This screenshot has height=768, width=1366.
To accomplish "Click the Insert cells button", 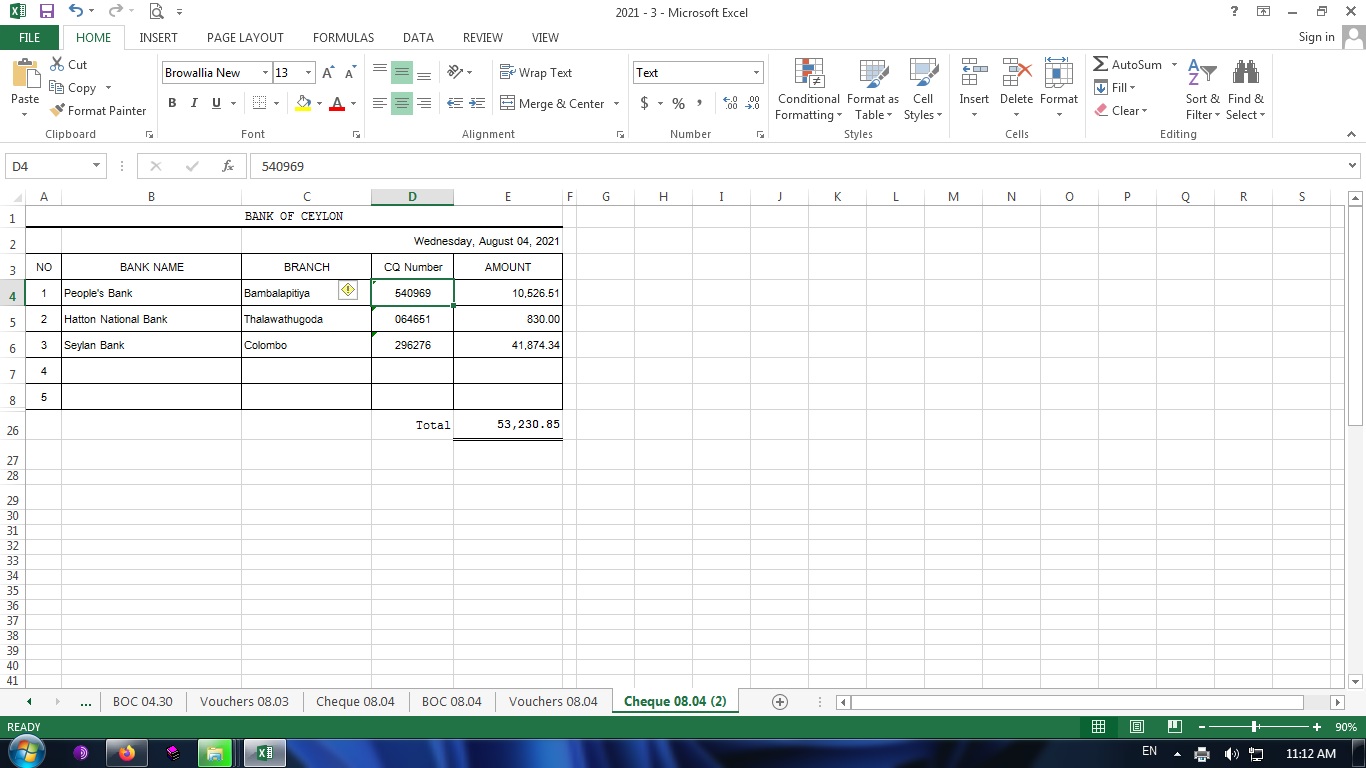I will pos(974,89).
